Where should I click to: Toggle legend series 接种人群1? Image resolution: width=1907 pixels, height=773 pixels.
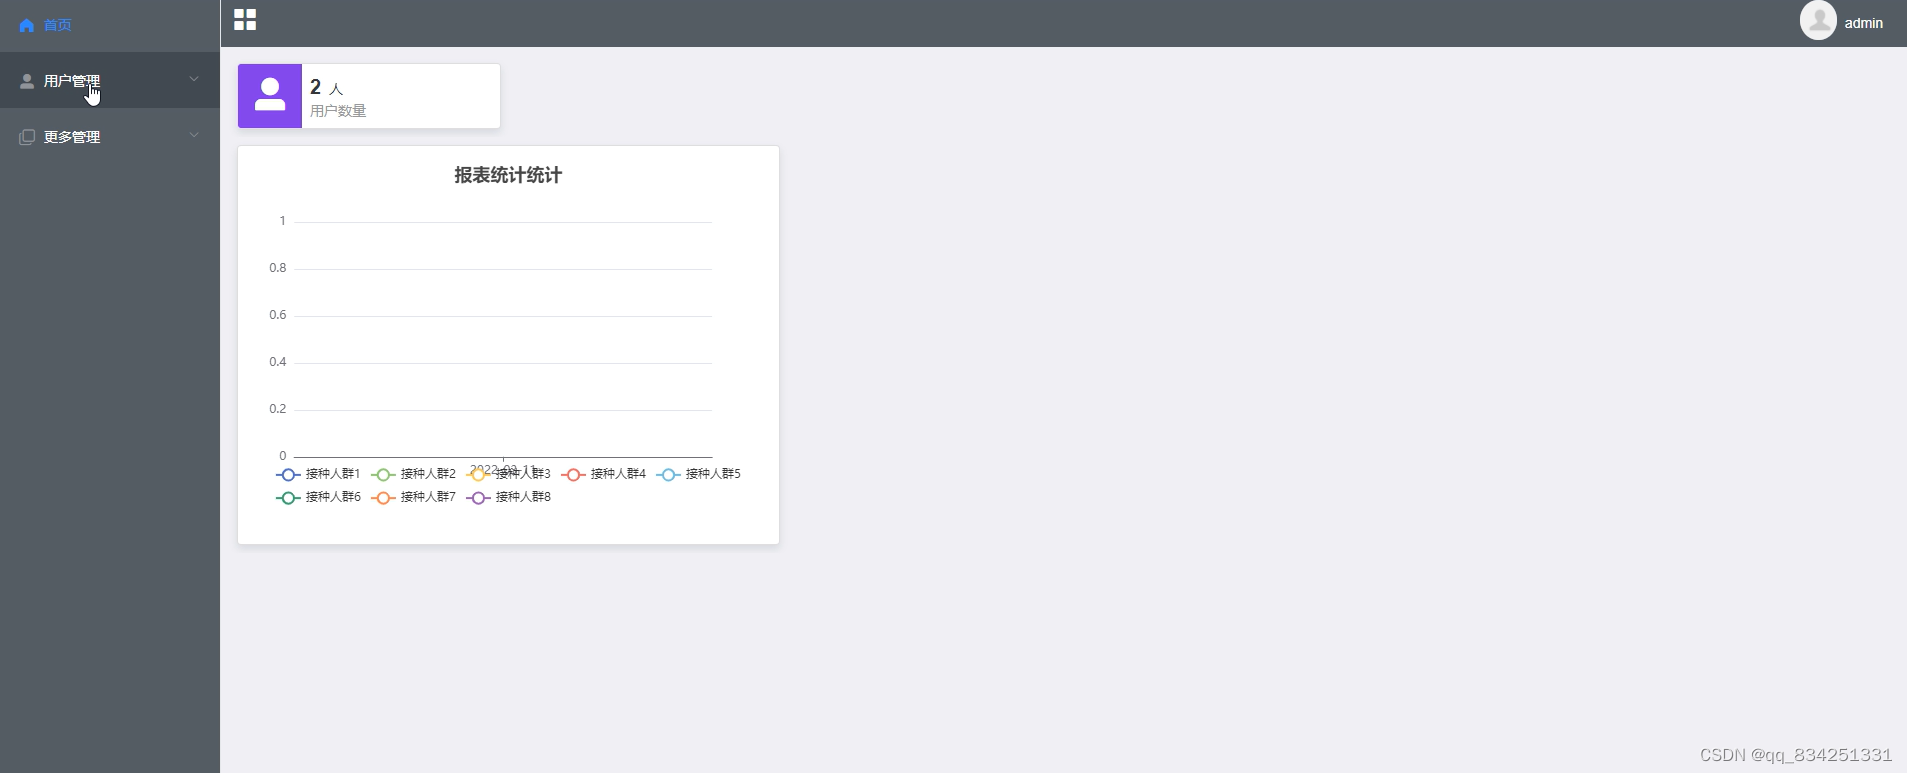(x=318, y=474)
